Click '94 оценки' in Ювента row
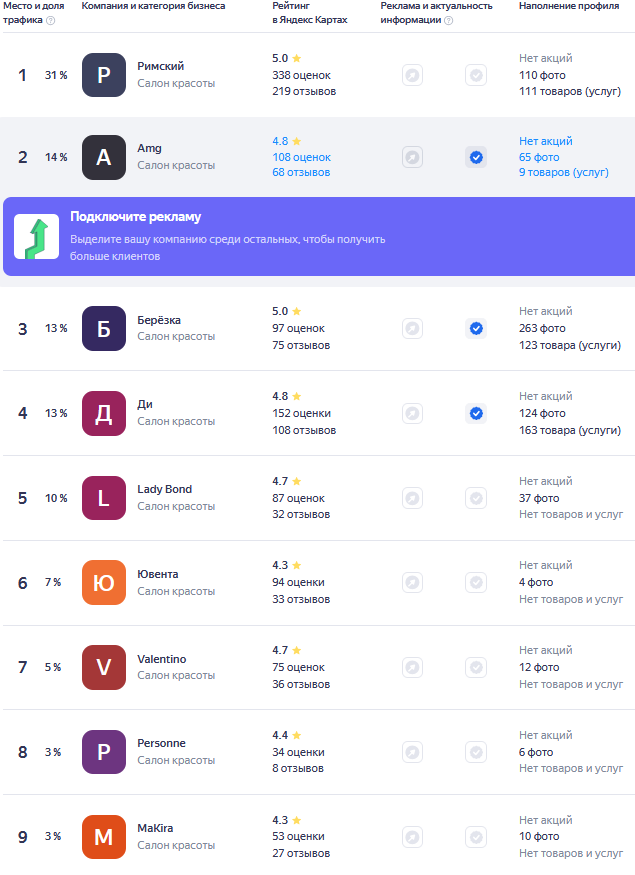This screenshot has width=635, height=875. point(299,583)
